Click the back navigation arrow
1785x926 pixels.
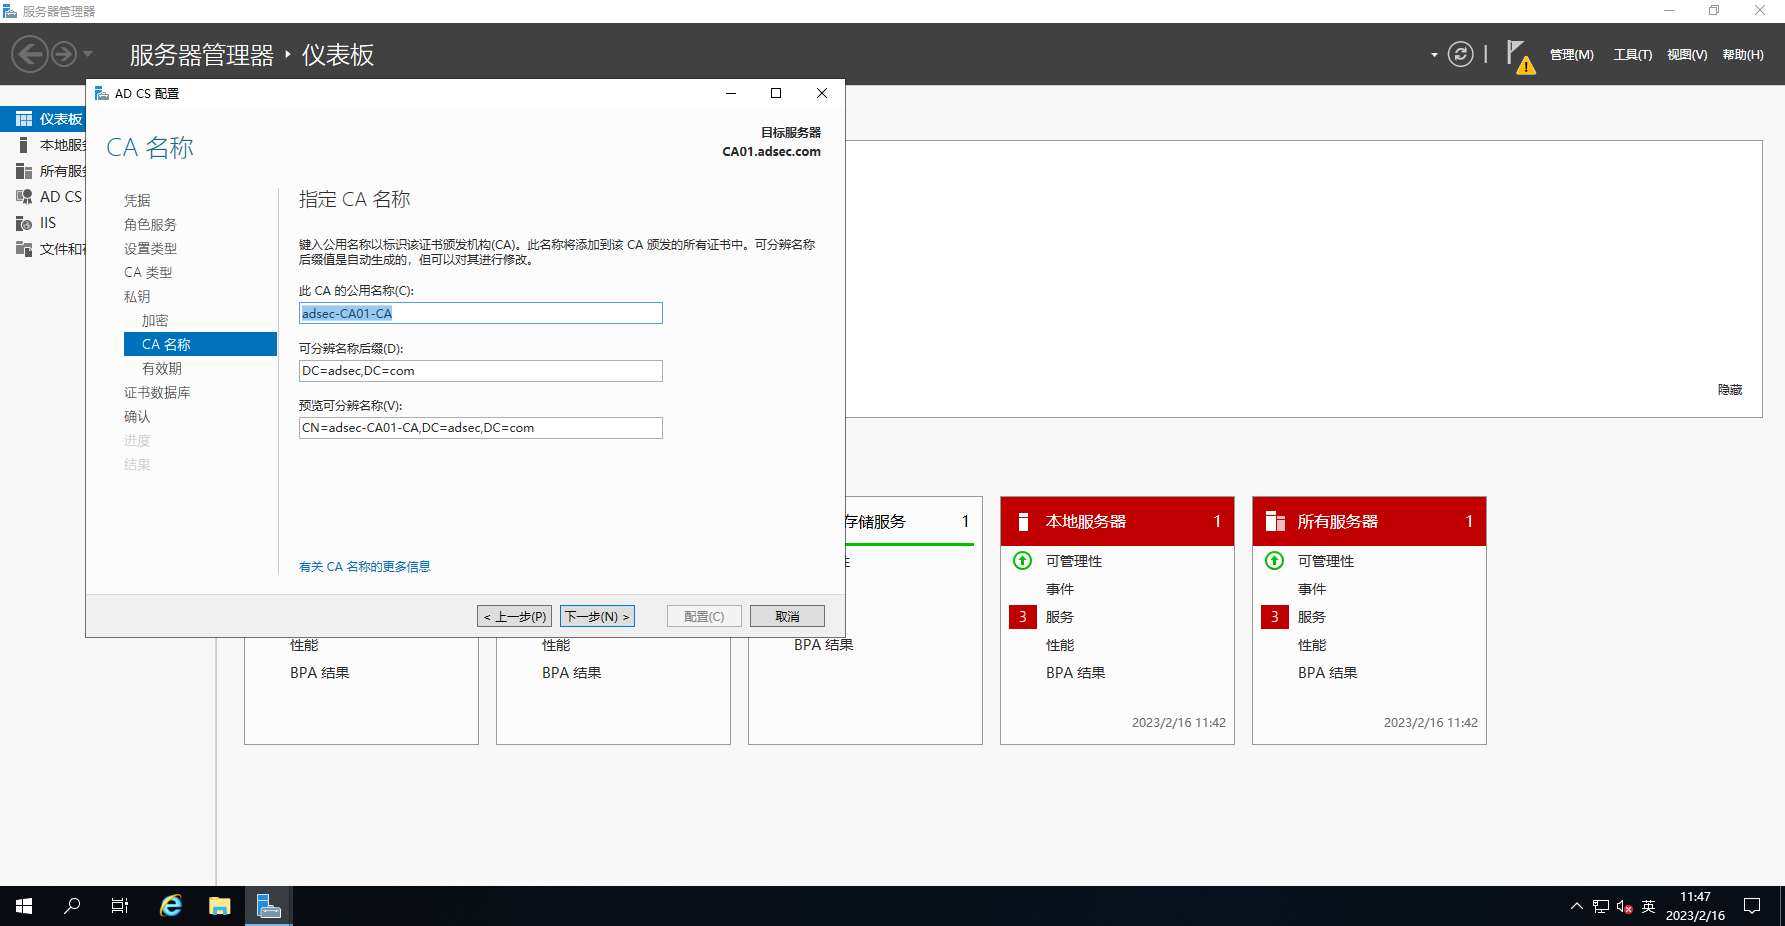coord(30,54)
